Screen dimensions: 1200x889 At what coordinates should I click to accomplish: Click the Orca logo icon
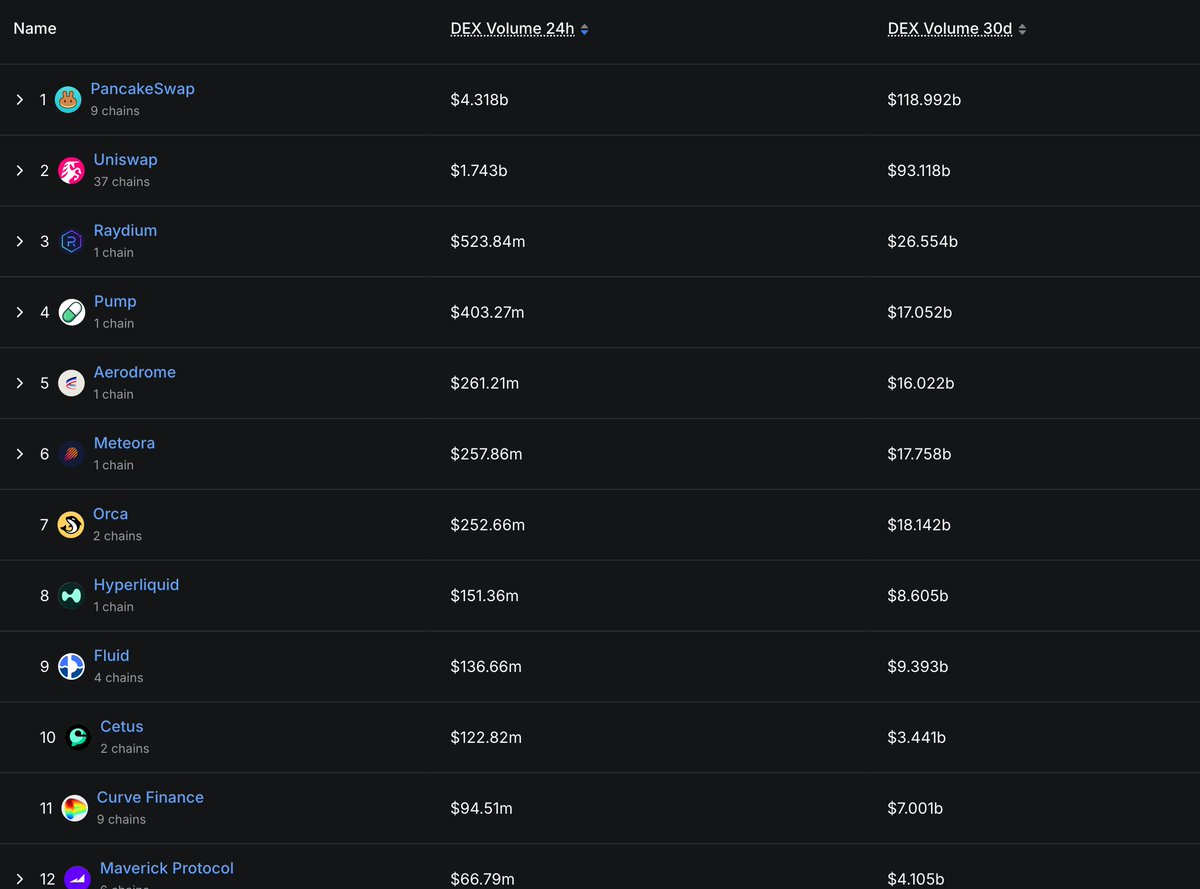(70, 525)
